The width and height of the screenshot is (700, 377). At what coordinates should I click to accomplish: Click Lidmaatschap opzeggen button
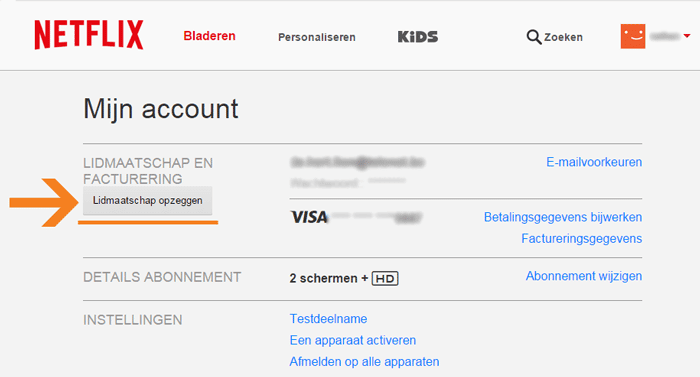click(x=147, y=201)
